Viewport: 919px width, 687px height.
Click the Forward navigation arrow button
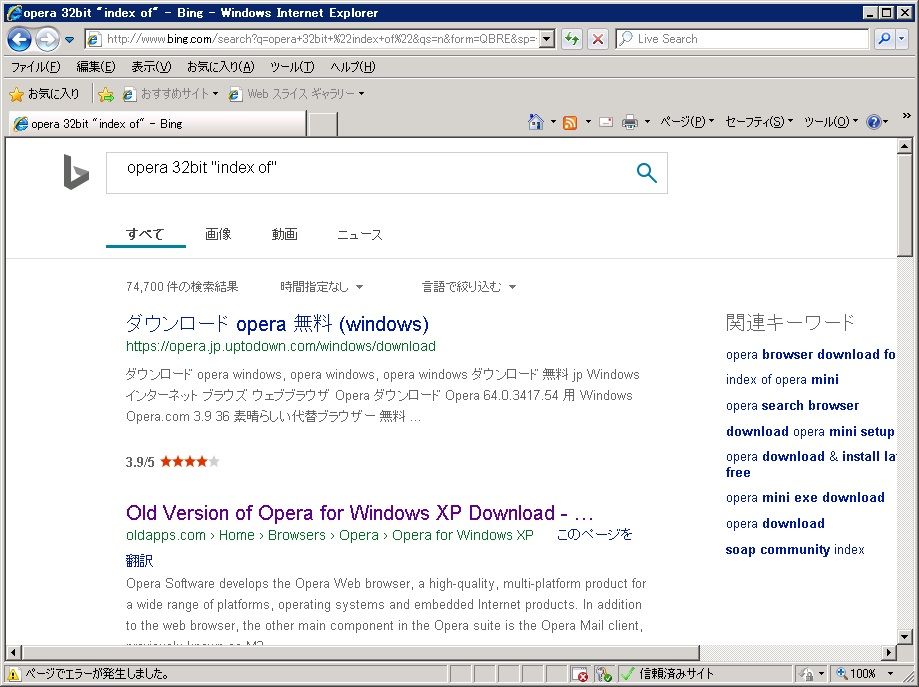(x=47, y=39)
